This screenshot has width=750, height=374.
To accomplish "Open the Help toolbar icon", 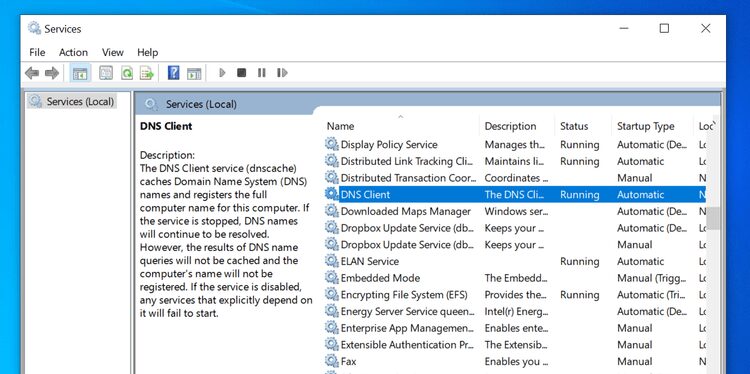I will [x=173, y=73].
